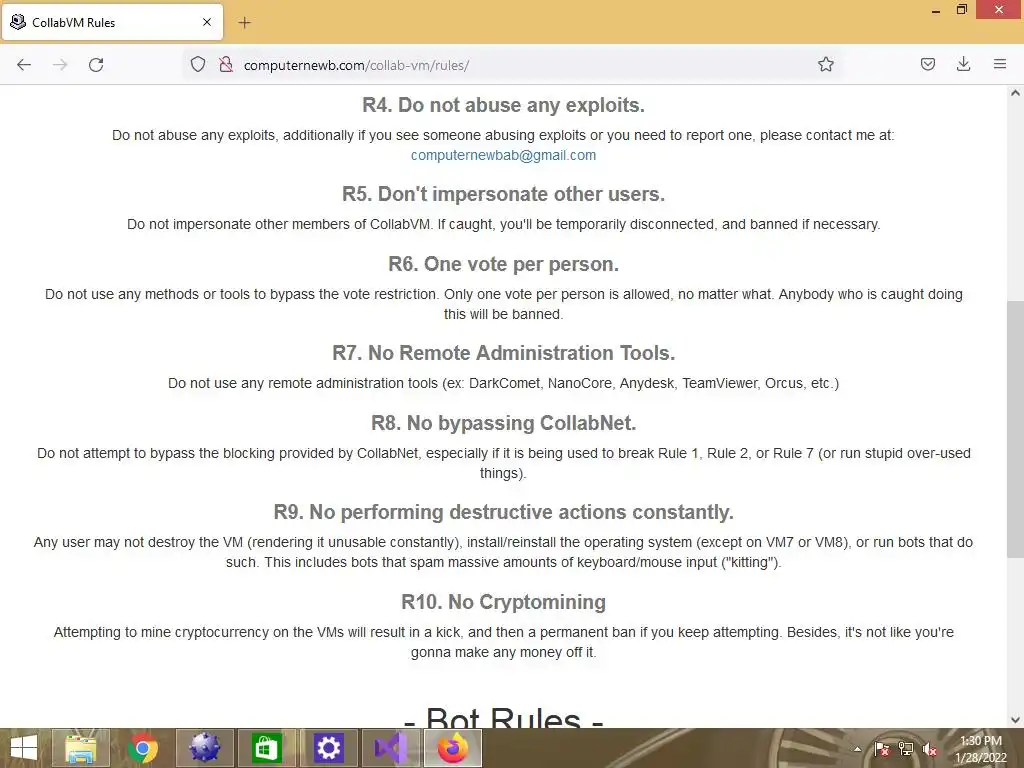Image resolution: width=1024 pixels, height=768 pixels.
Task: Email computernewbab@gmail.com link
Action: point(503,155)
